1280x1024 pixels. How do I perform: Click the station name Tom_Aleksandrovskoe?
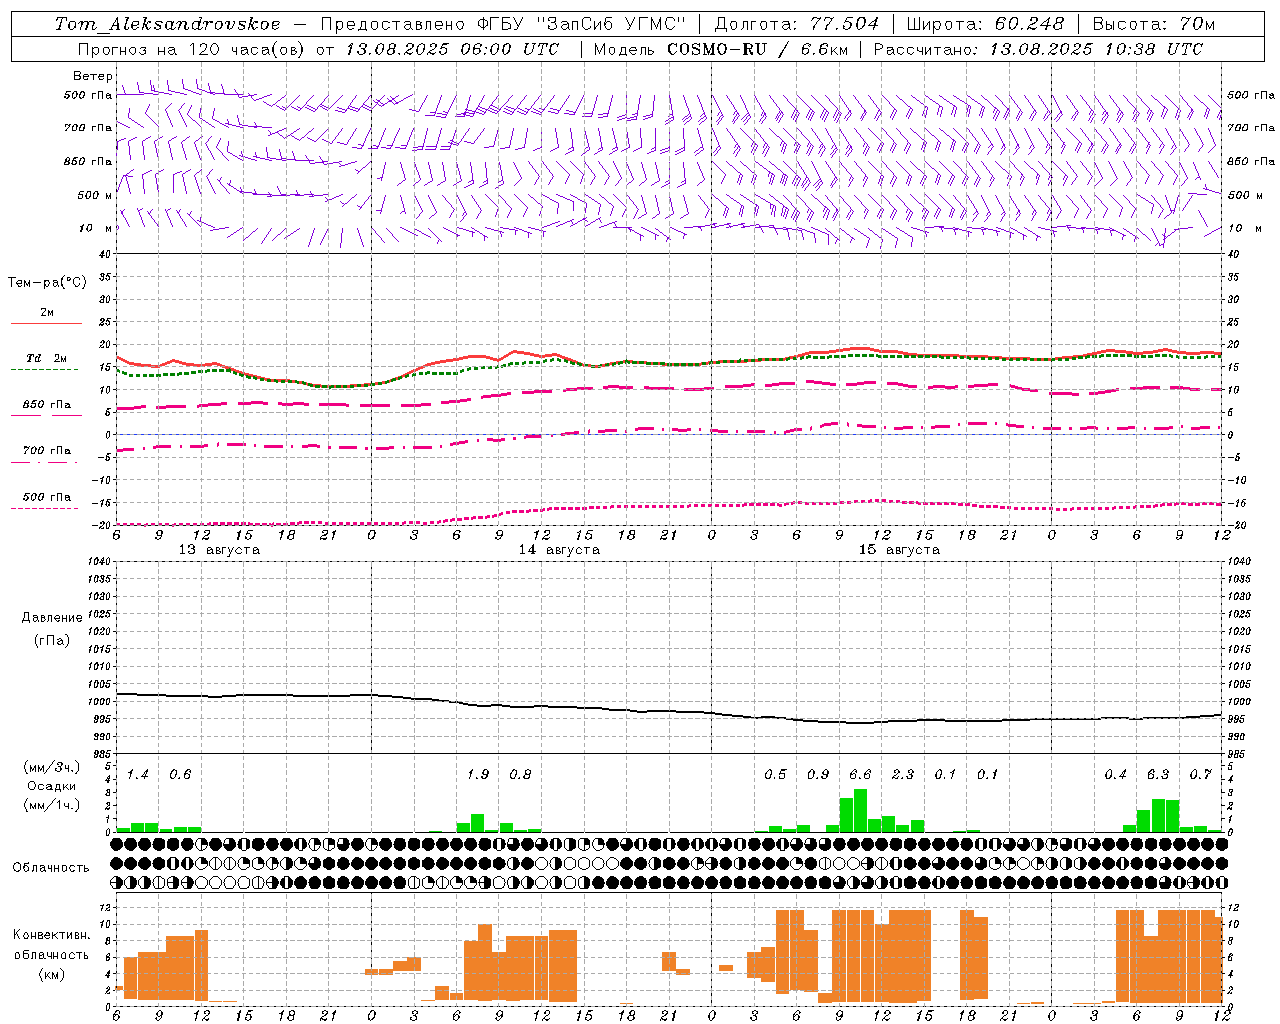coord(168,24)
